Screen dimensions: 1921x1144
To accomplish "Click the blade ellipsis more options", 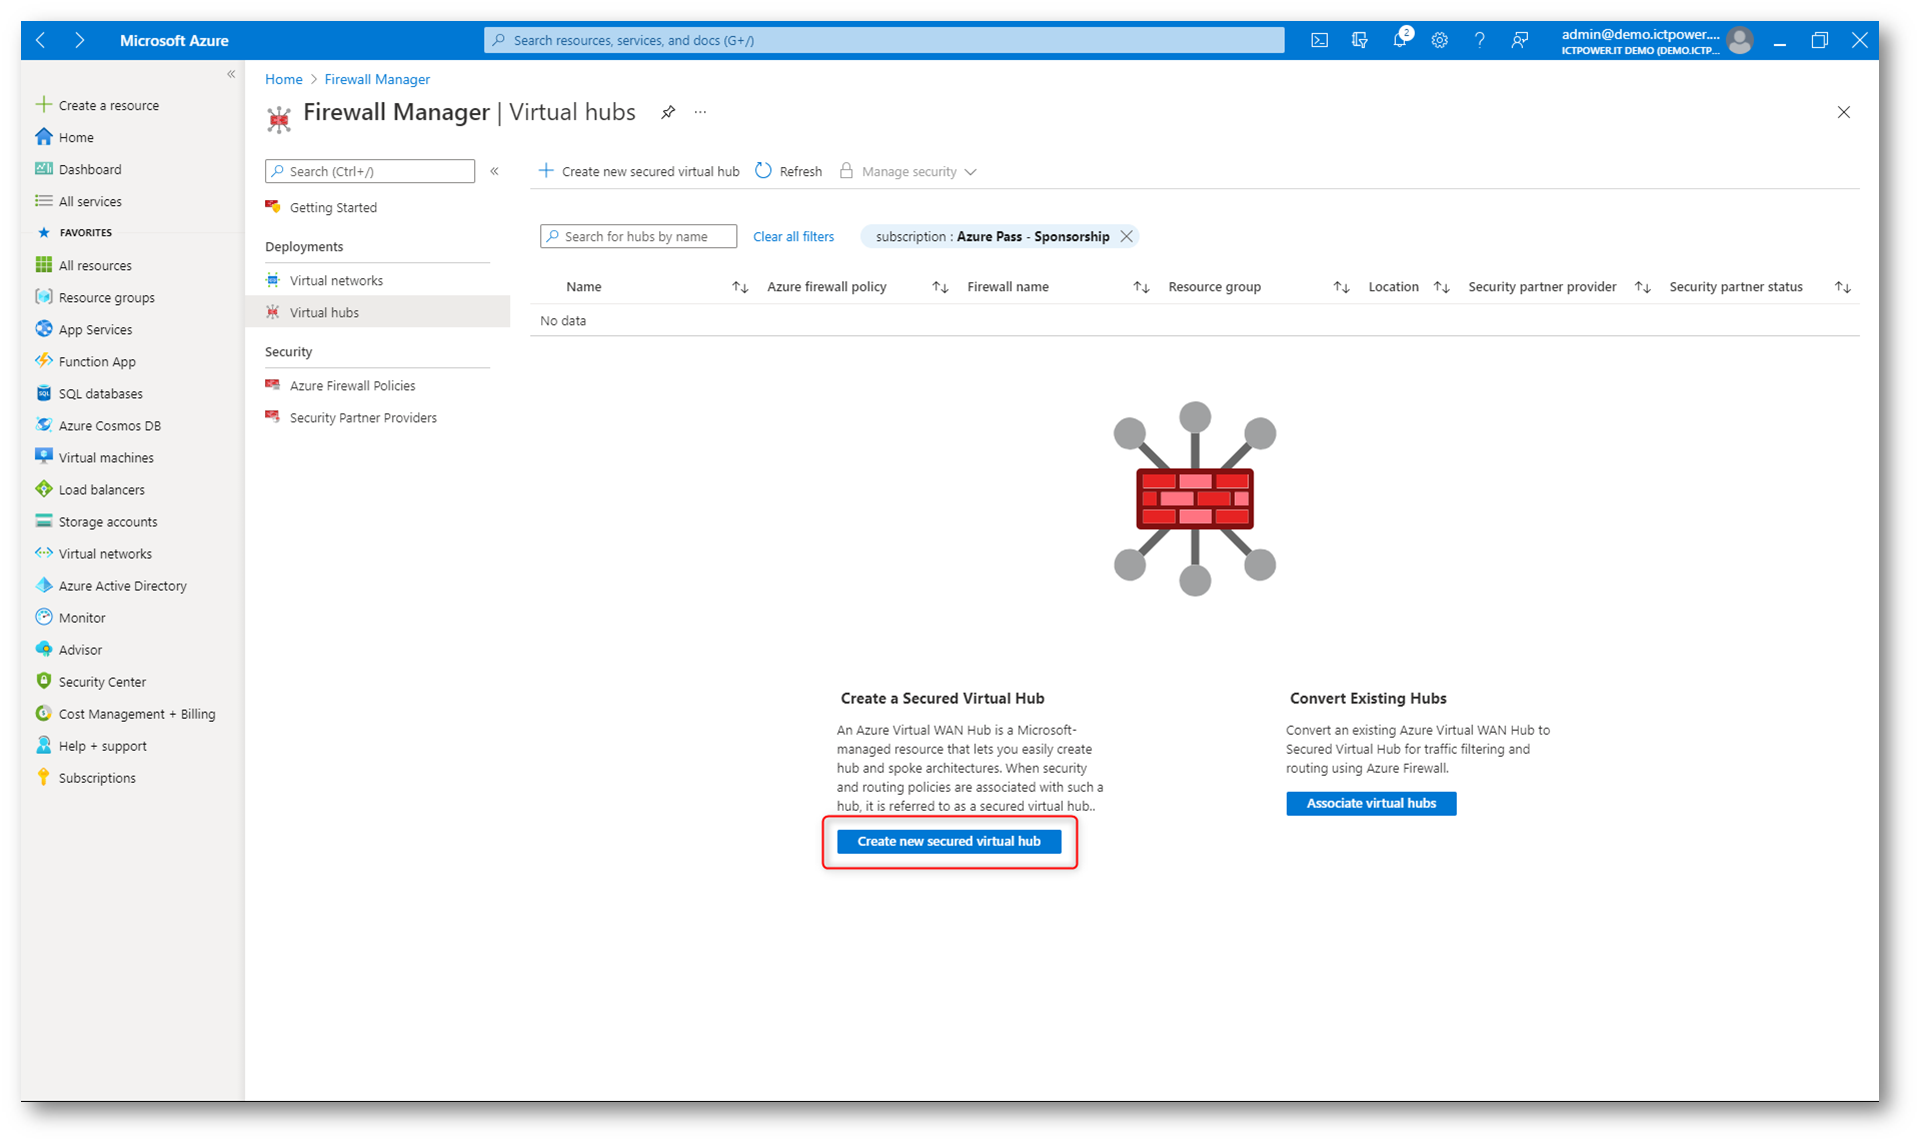I will (700, 112).
